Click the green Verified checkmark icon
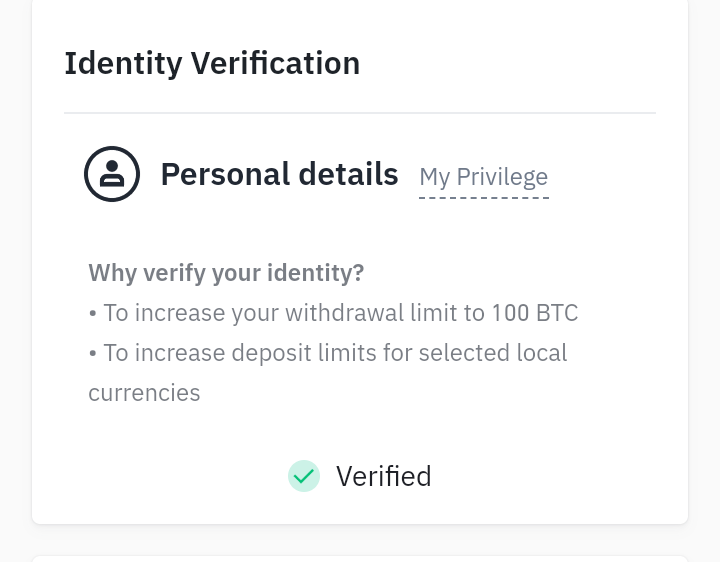 [304, 476]
